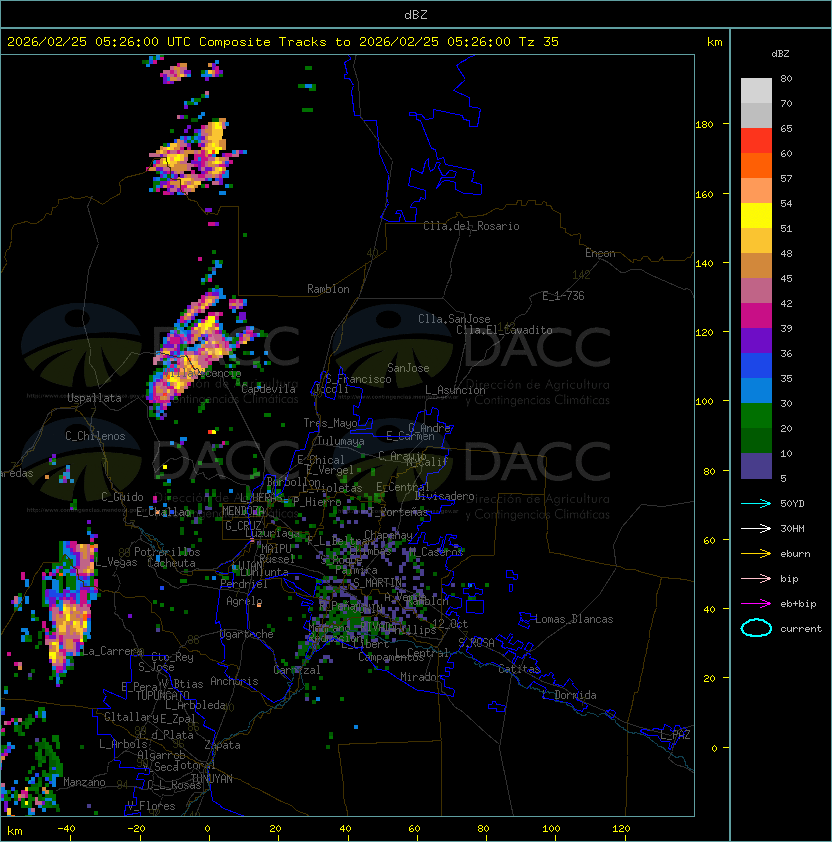This screenshot has height=842, width=832.
Task: Click the 'current' legend label
Action: (801, 629)
